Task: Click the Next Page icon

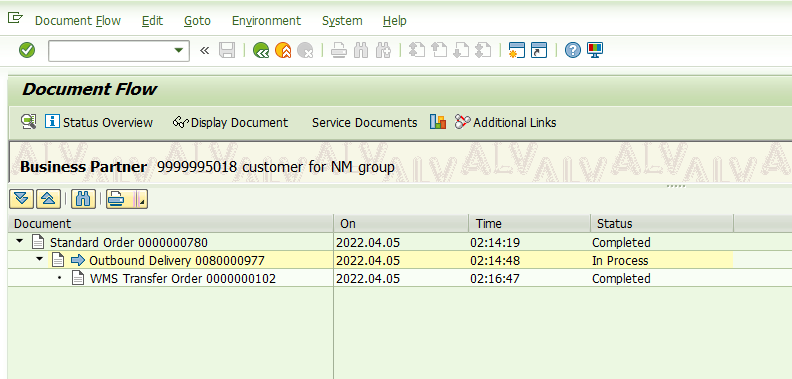Action: click(461, 51)
